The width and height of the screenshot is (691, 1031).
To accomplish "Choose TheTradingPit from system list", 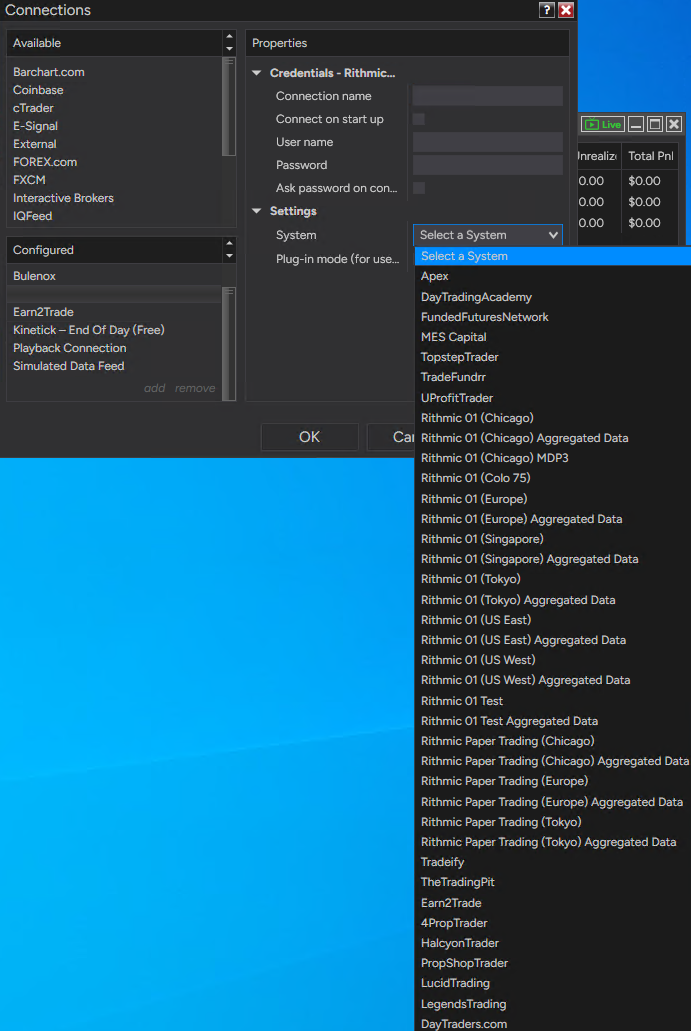I will (458, 882).
